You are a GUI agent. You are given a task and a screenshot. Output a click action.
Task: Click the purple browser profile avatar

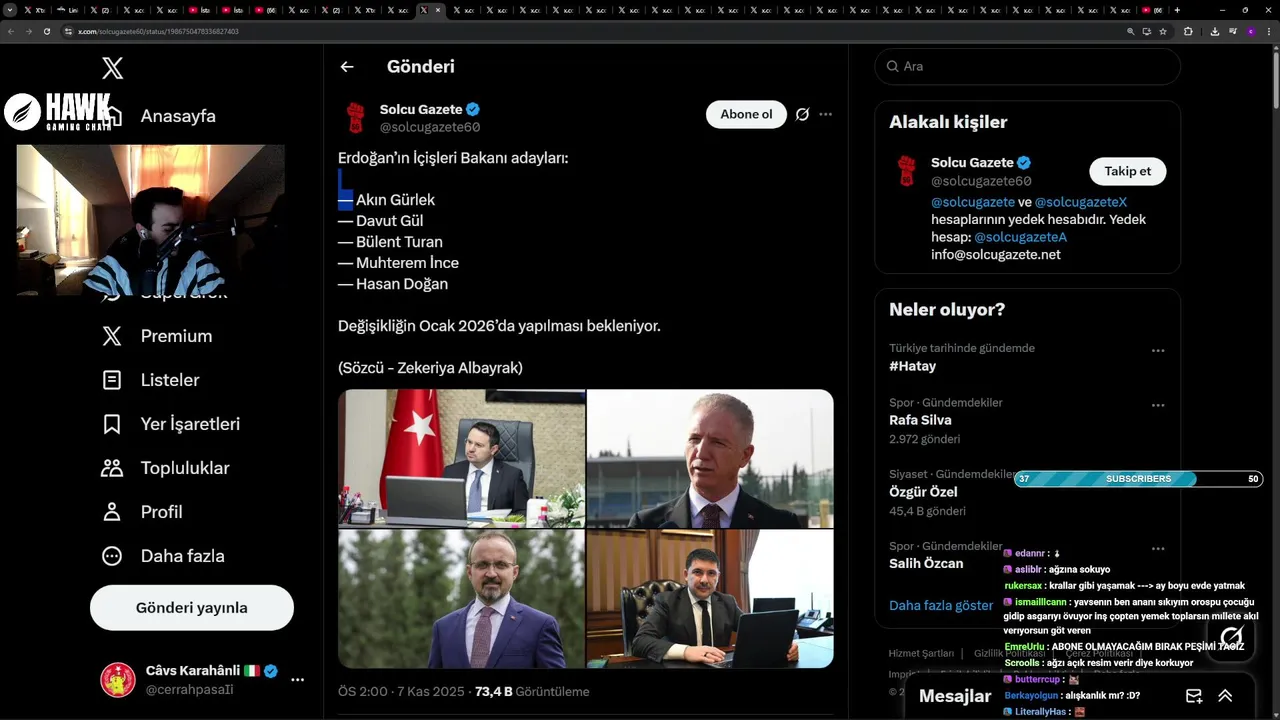pyautogui.click(x=1250, y=31)
